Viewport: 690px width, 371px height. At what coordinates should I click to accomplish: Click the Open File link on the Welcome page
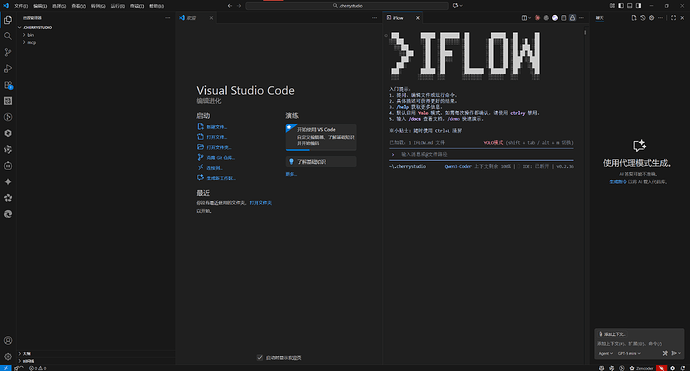(212, 137)
